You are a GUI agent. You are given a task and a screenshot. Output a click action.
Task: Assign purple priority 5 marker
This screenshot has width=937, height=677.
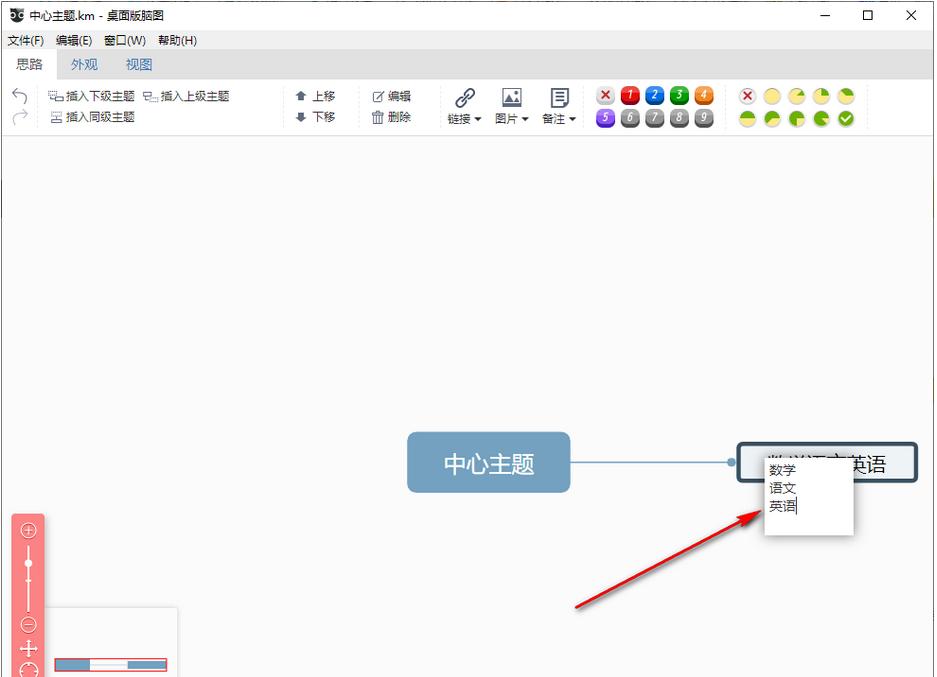pyautogui.click(x=605, y=118)
